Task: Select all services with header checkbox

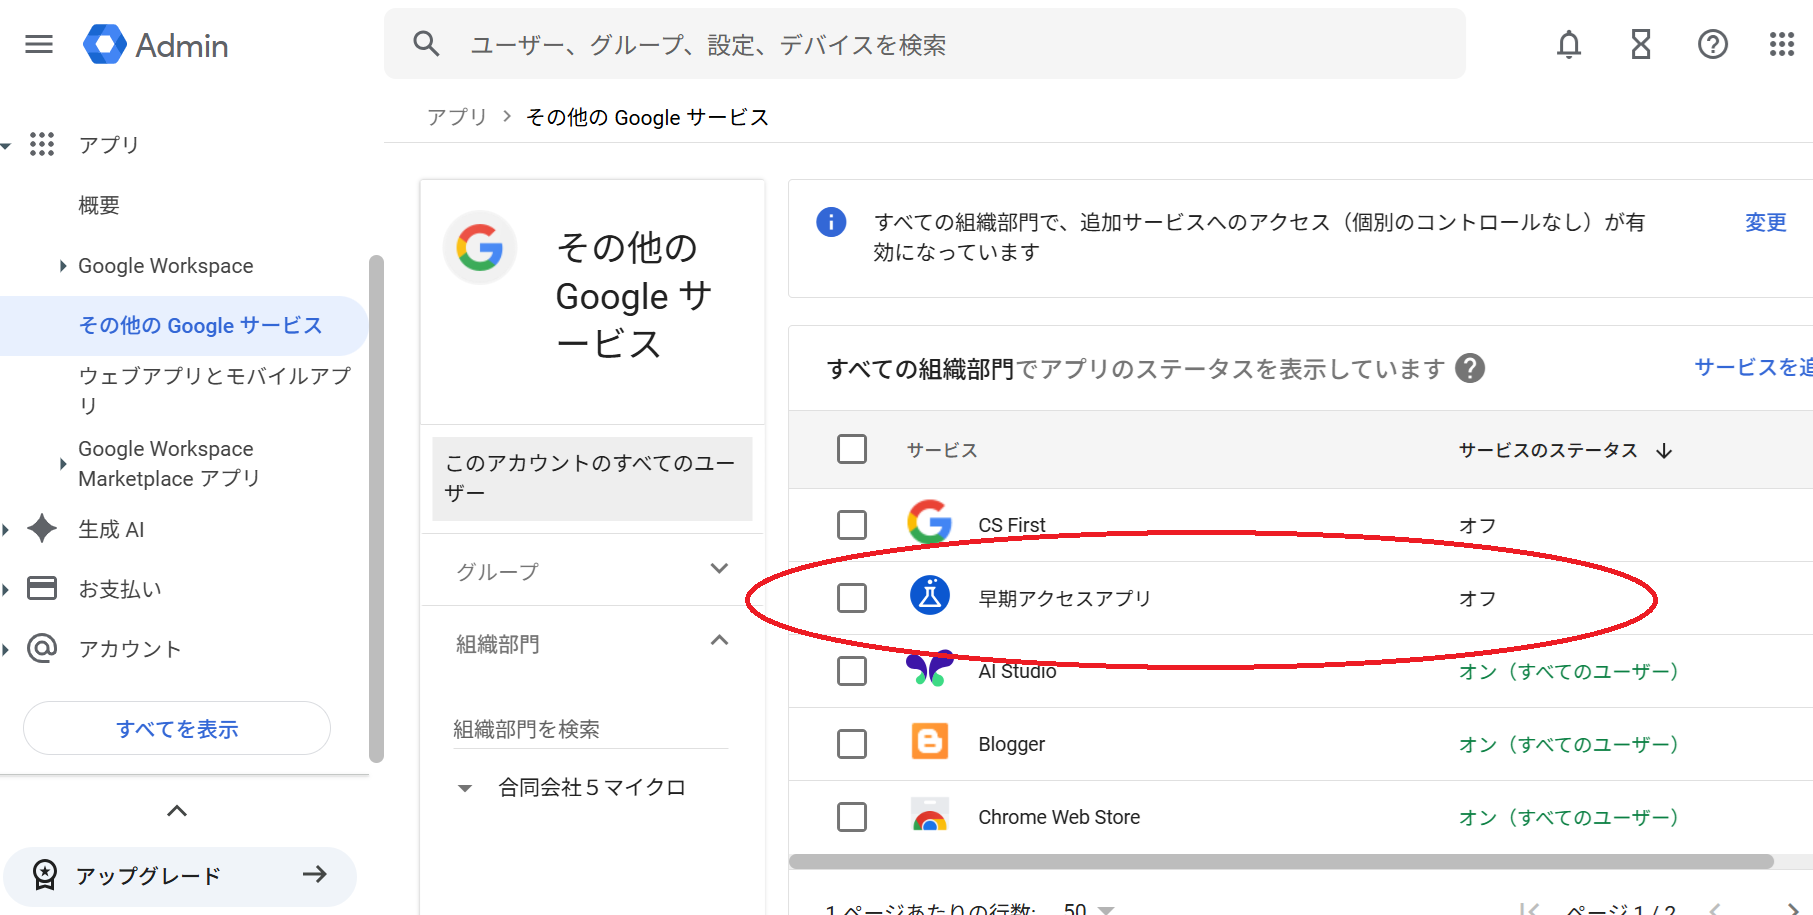Action: (852, 449)
